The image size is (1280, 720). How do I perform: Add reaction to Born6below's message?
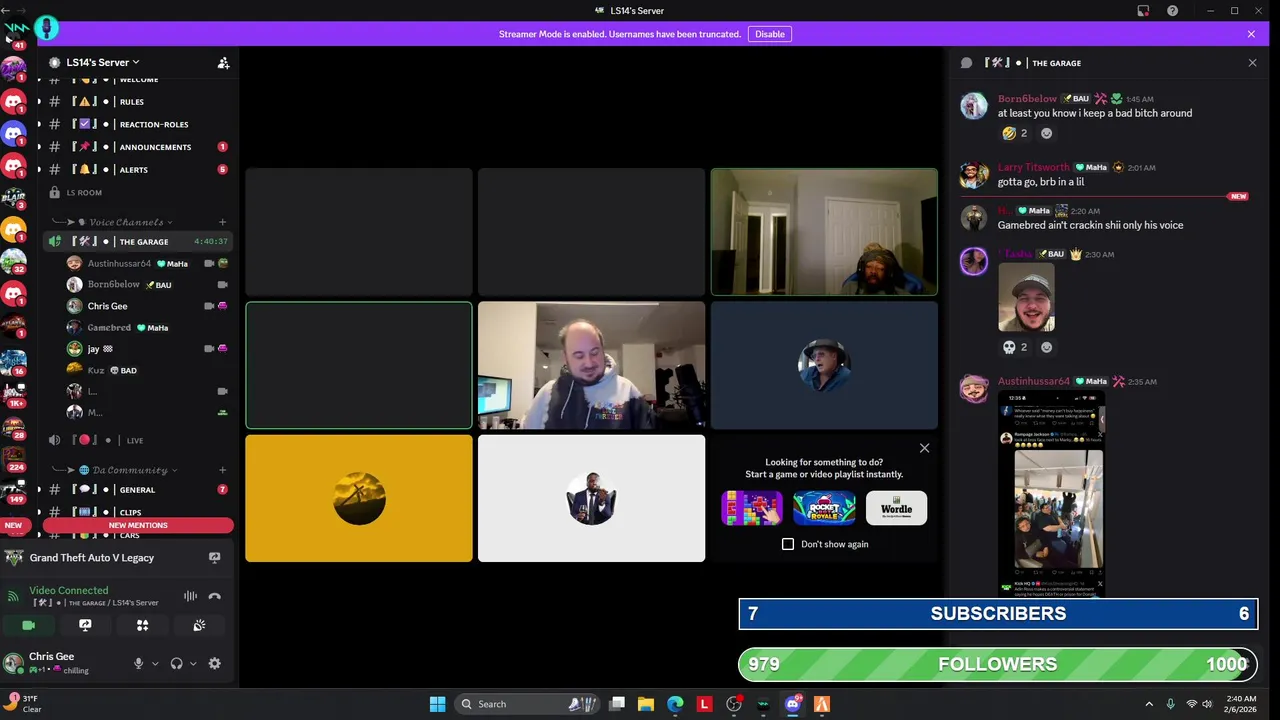[x=1047, y=133]
